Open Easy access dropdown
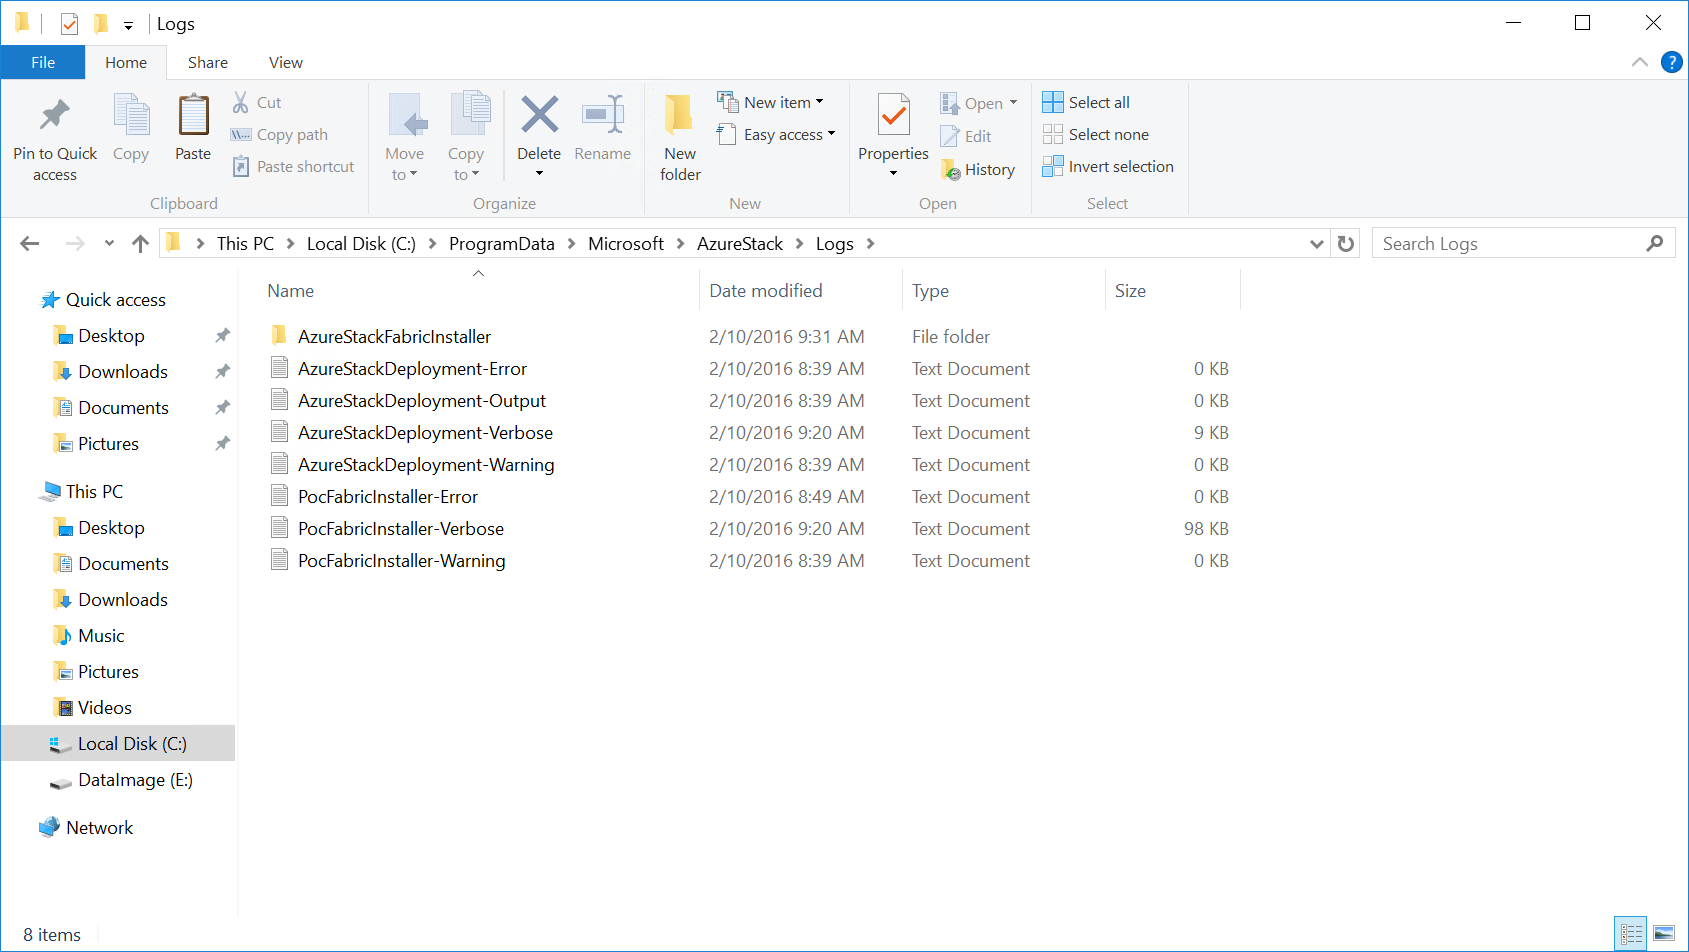 [x=776, y=134]
